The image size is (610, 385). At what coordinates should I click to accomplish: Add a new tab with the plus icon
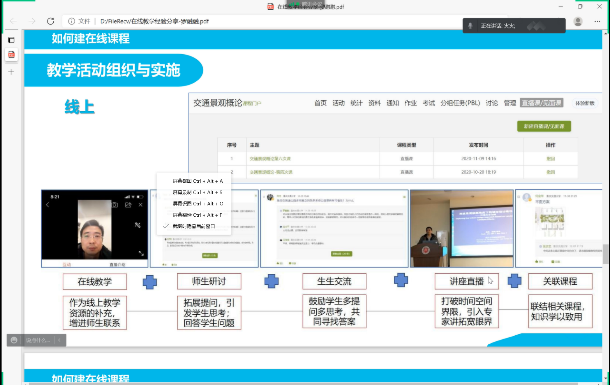point(11,72)
